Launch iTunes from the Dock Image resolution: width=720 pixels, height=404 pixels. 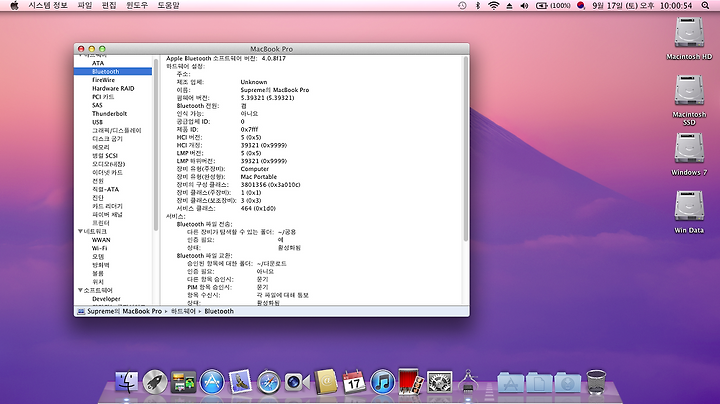(x=382, y=382)
